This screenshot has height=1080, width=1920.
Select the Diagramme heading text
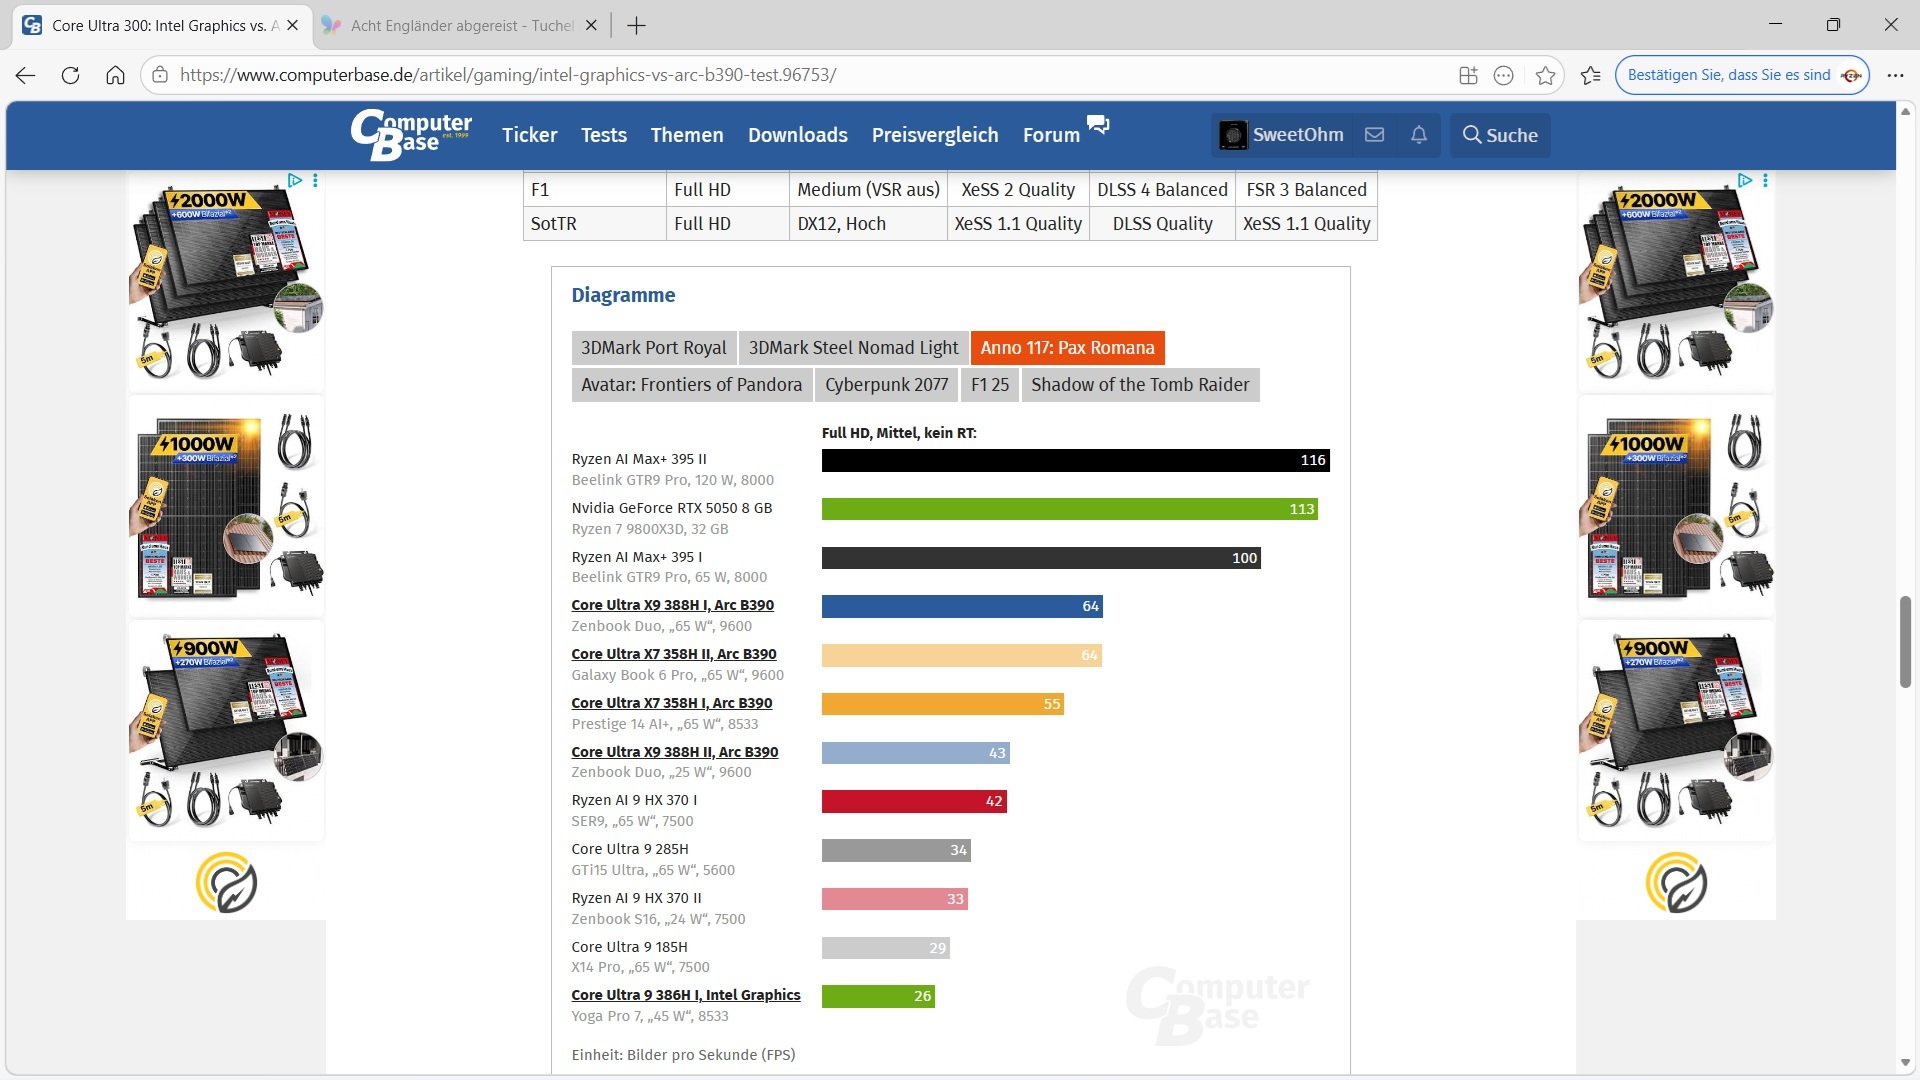click(623, 295)
